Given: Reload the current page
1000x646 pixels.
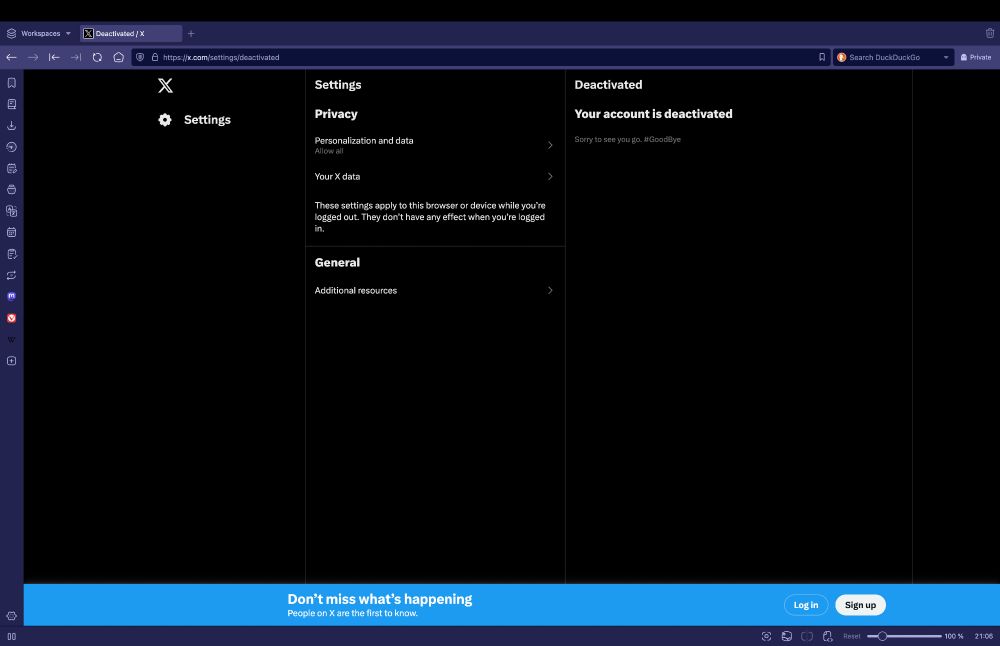Looking at the screenshot, I should tap(97, 57).
